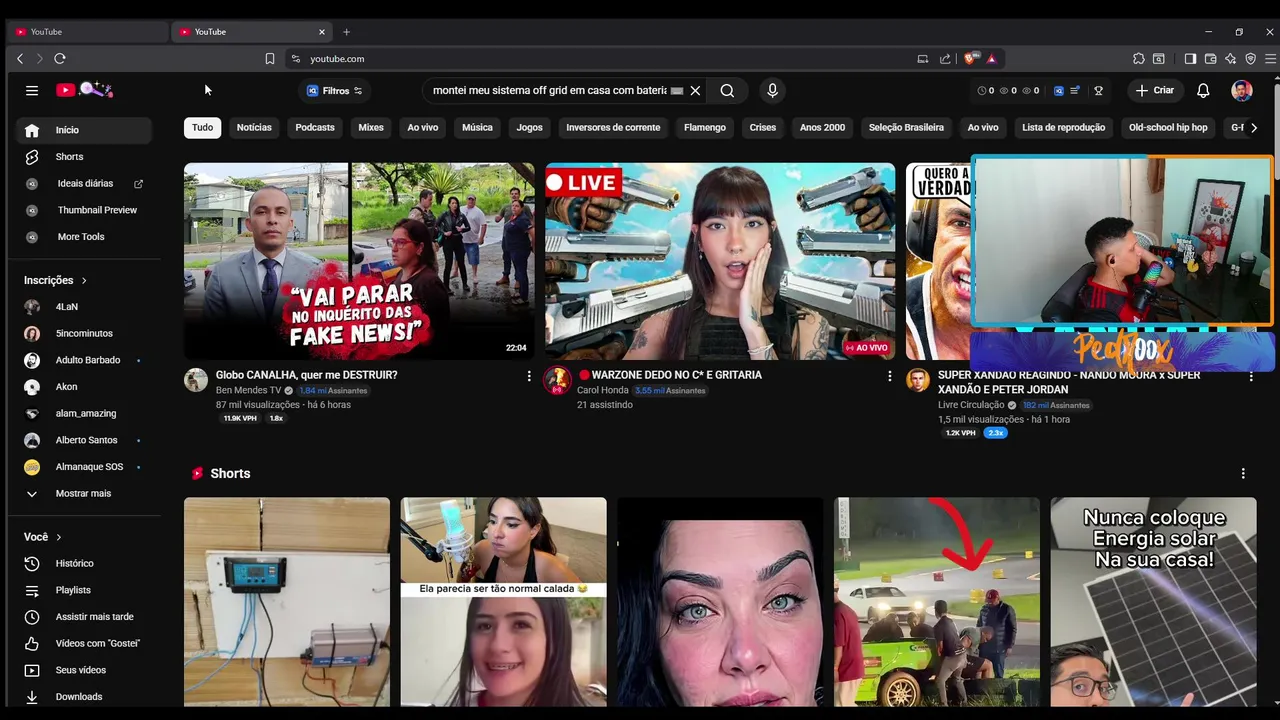Start voice search with the microphone
The height and width of the screenshot is (720, 1280).
[772, 91]
